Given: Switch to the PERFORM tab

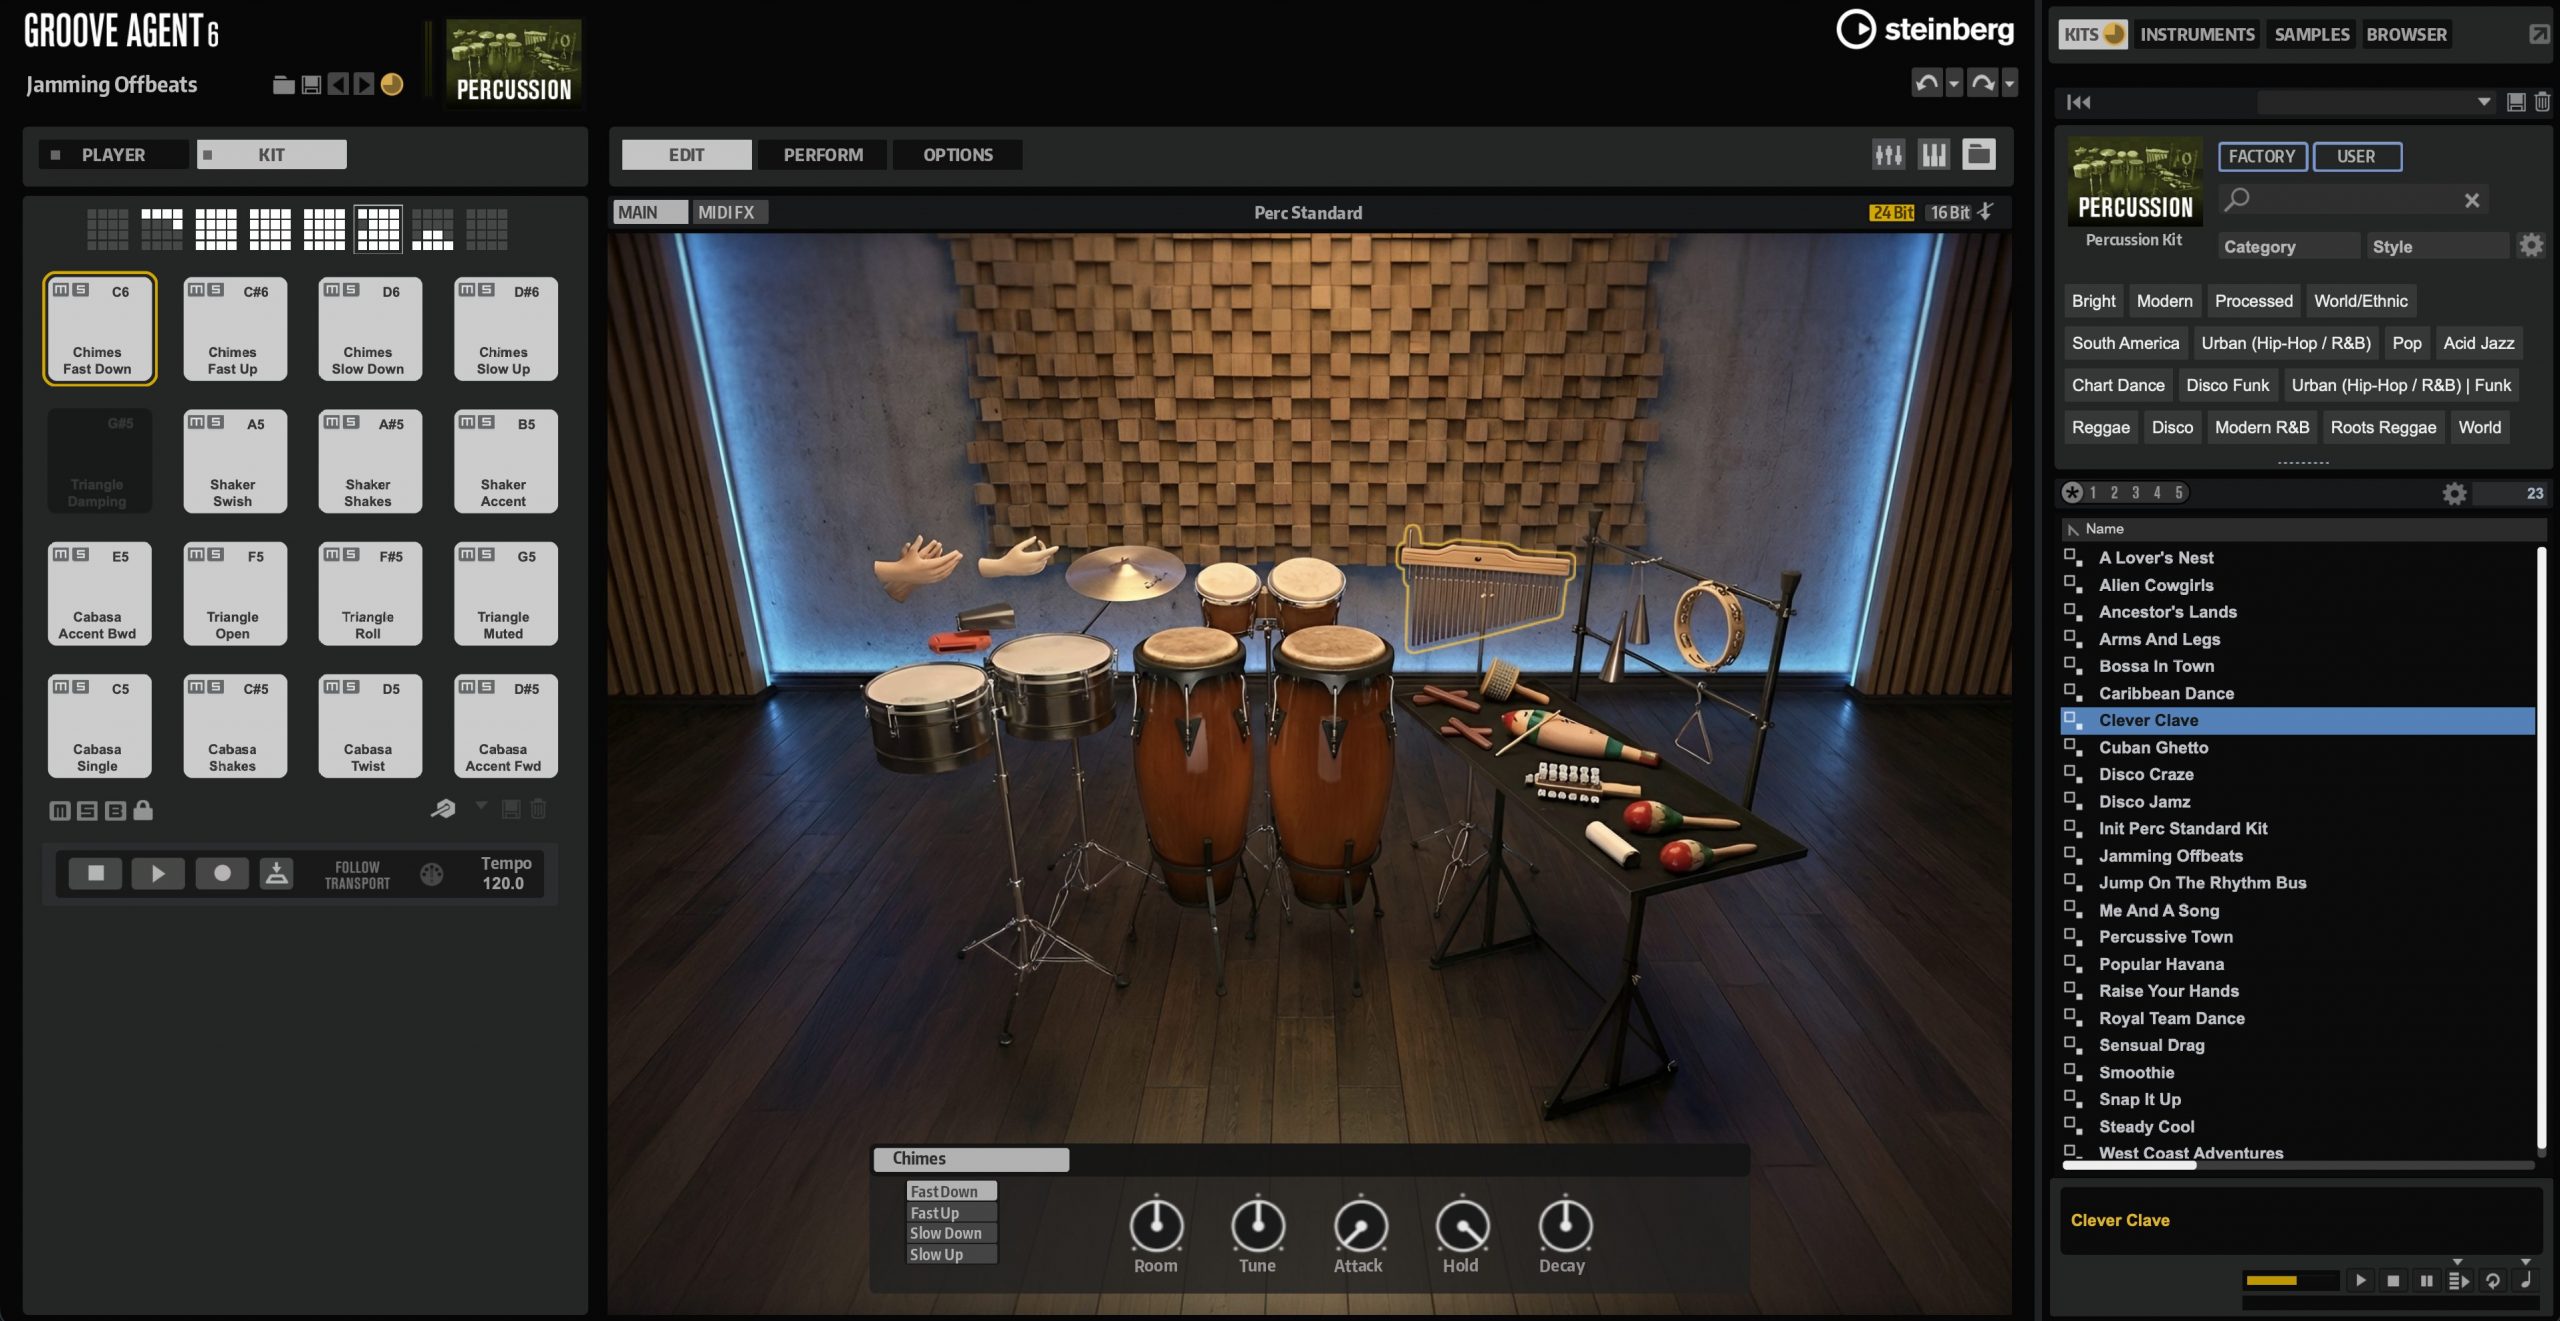Looking at the screenshot, I should point(823,155).
